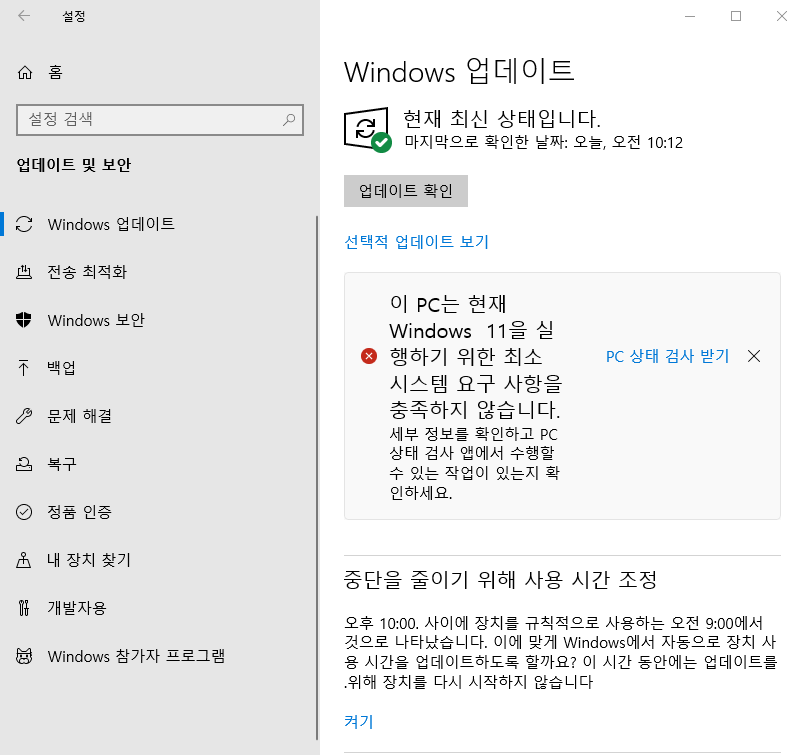Click the sidebar vertical scrollbar
Screen dimensions: 805x755
click(316, 400)
